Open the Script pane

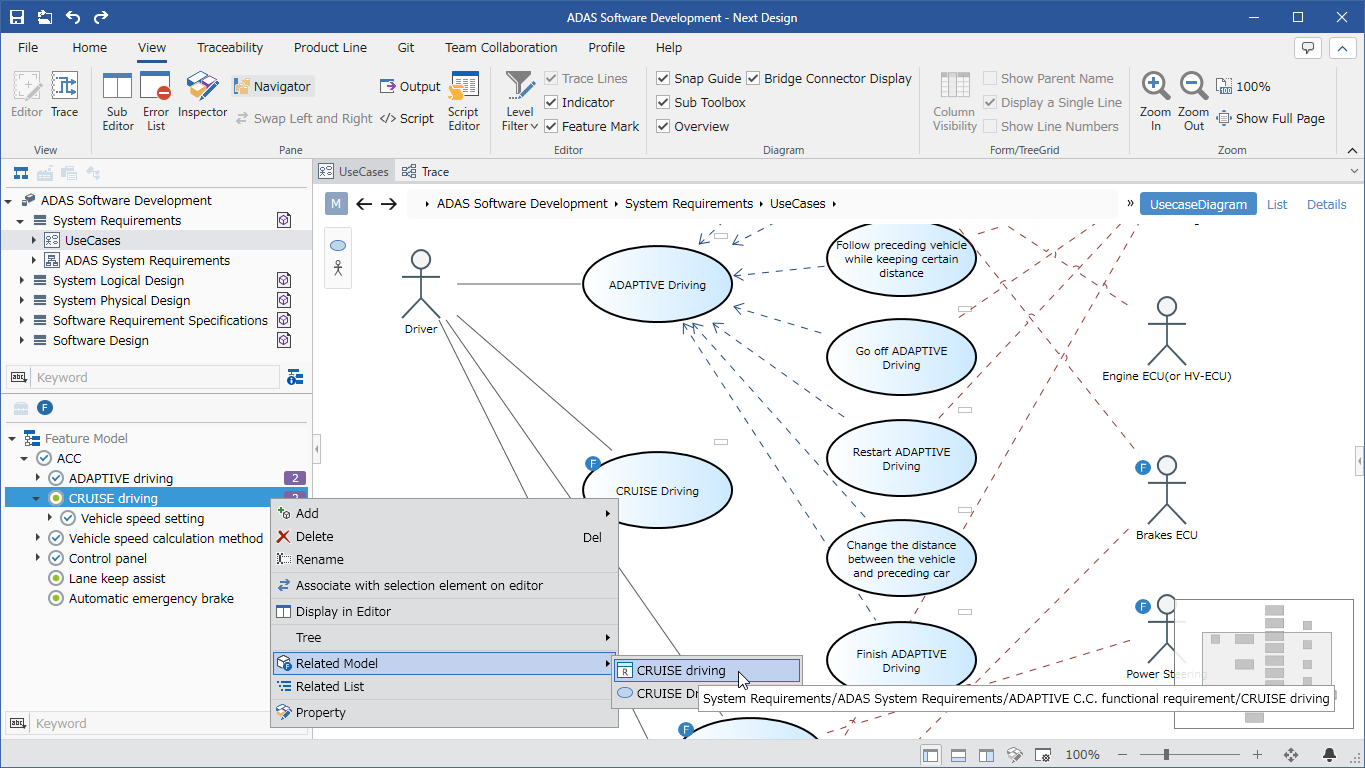pyautogui.click(x=407, y=118)
